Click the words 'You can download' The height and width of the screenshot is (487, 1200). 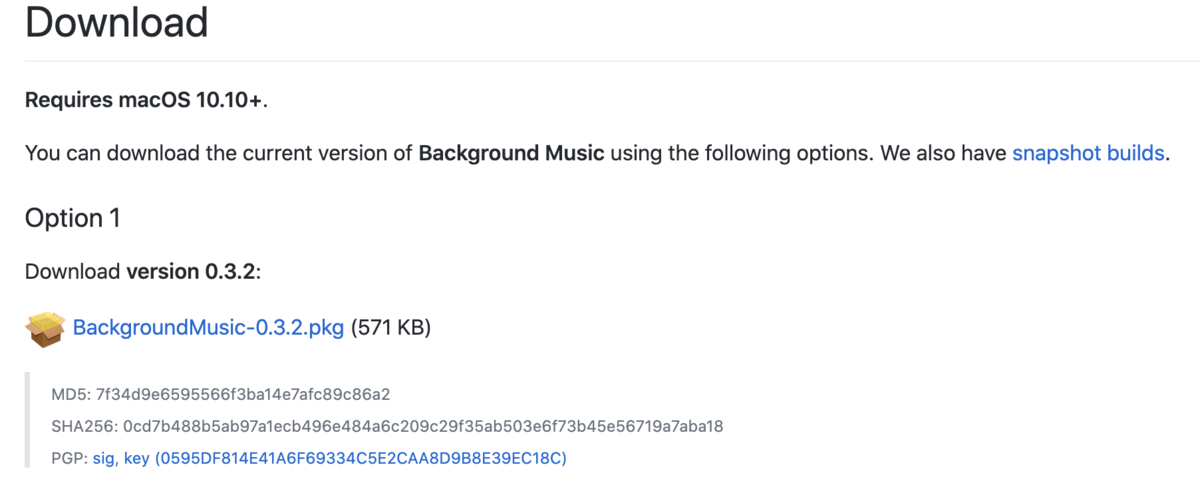point(100,153)
